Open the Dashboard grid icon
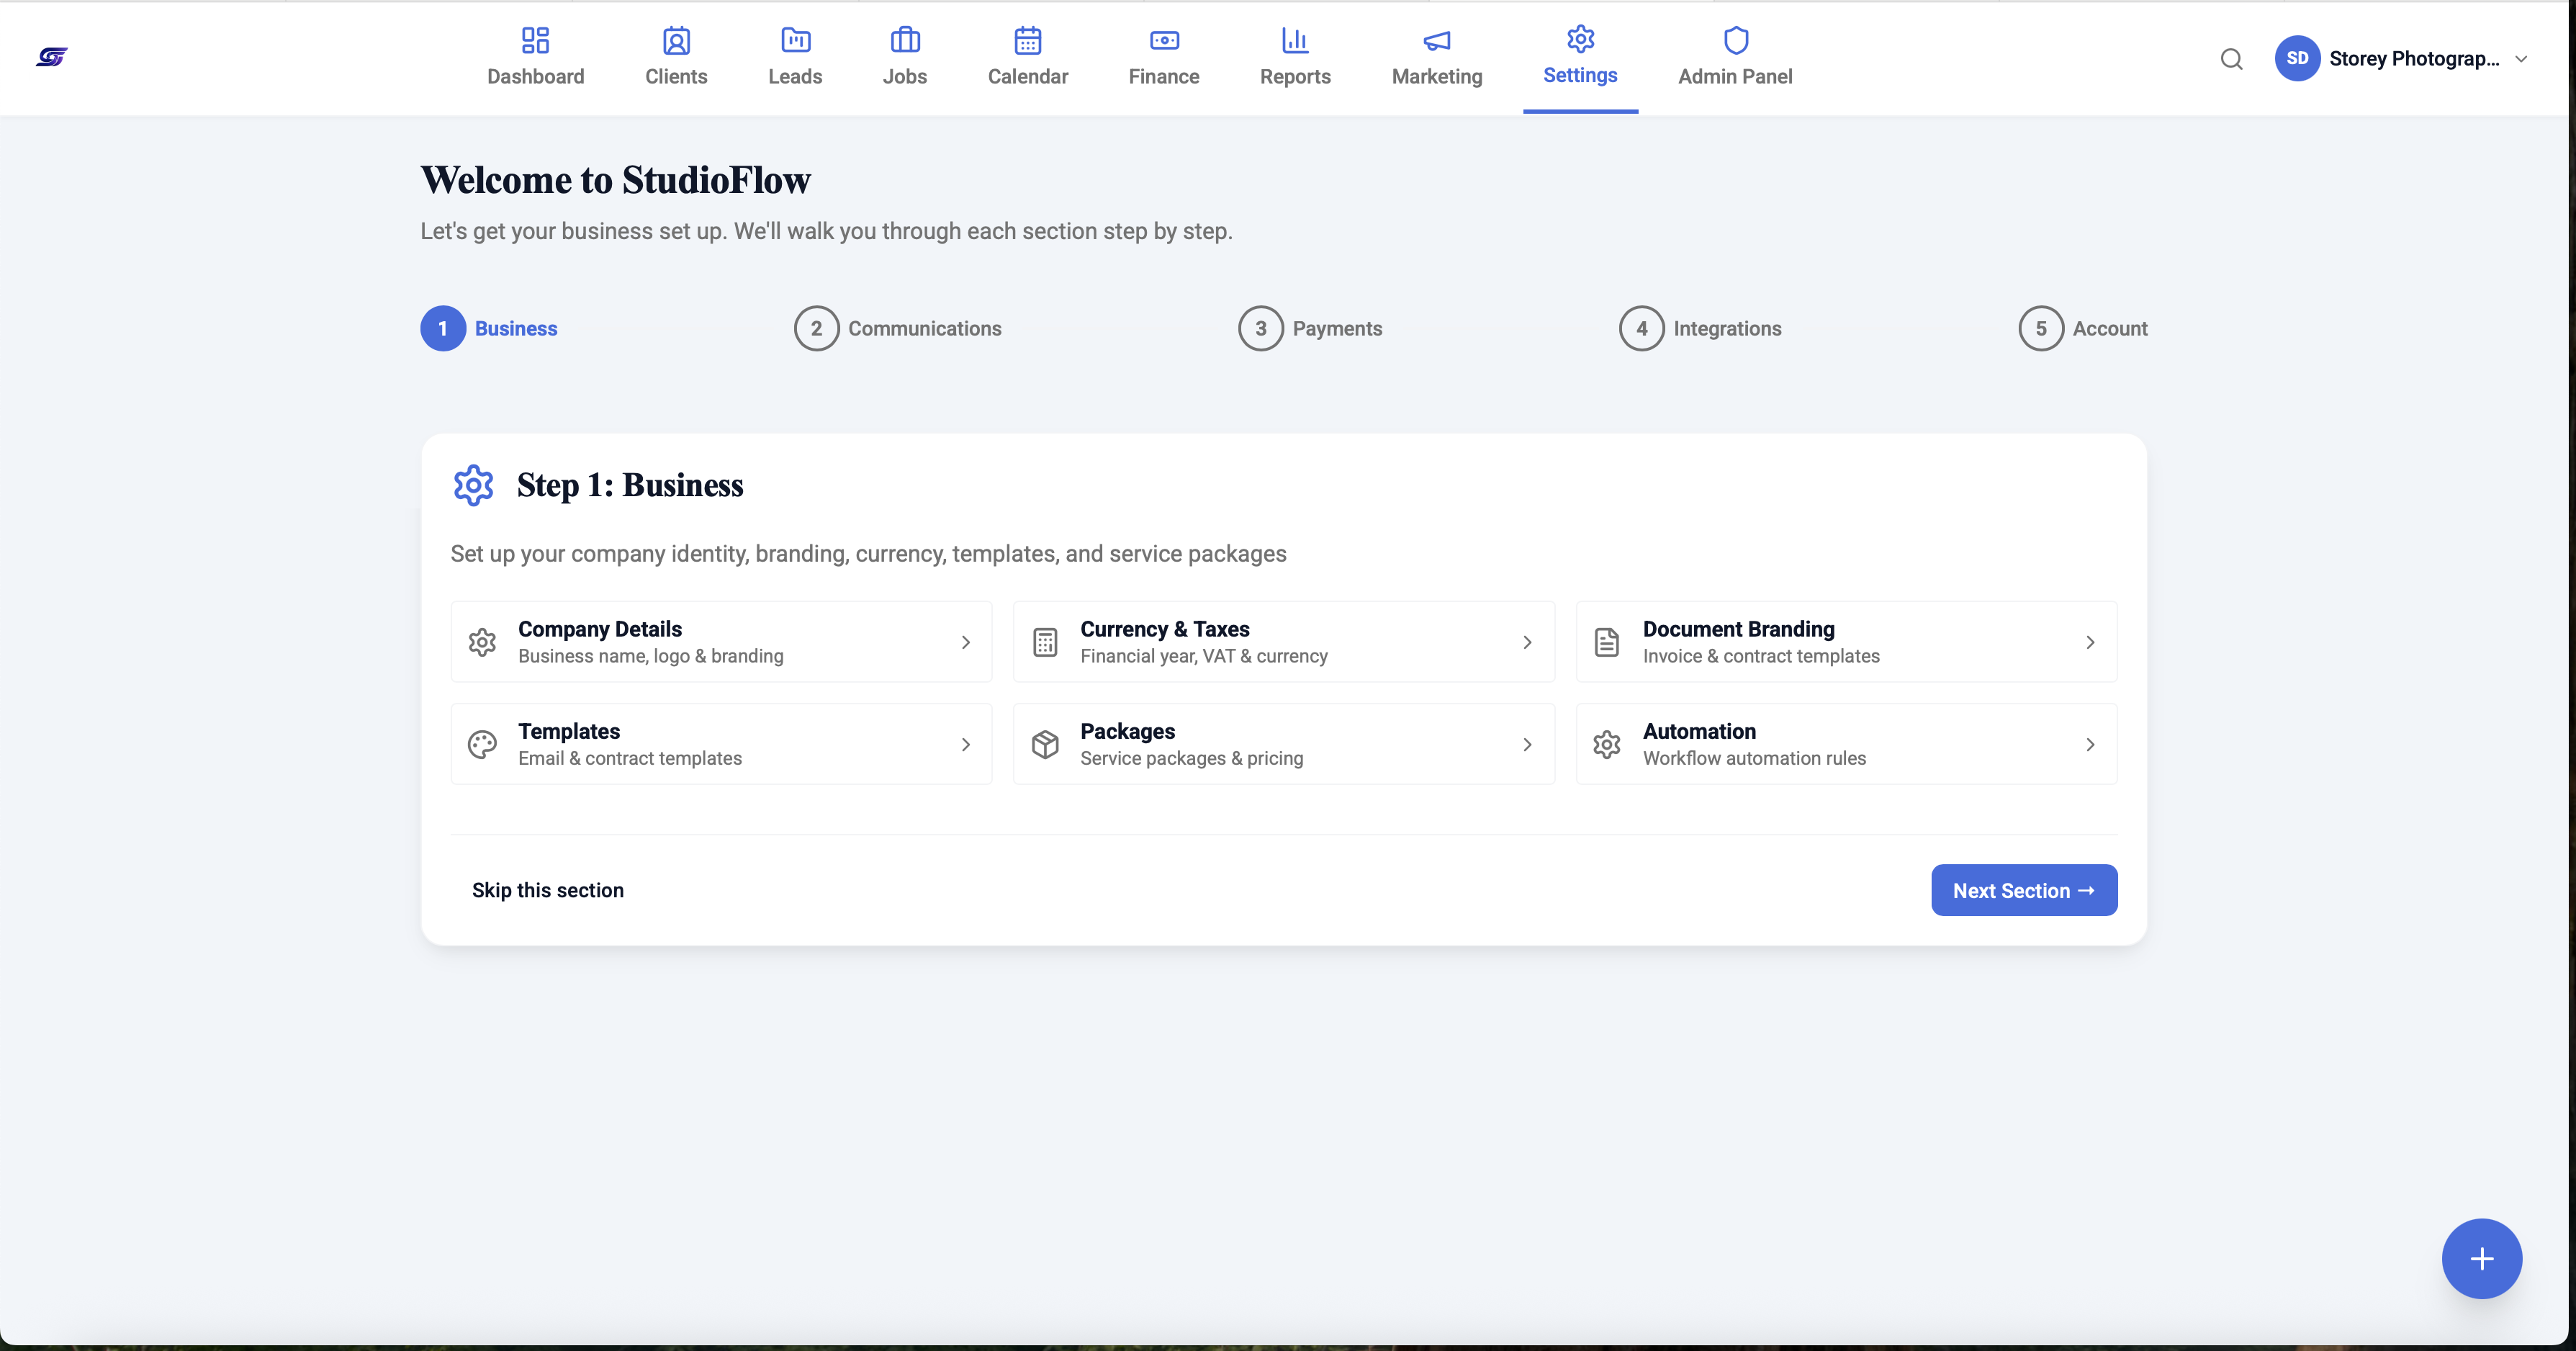 [x=535, y=40]
